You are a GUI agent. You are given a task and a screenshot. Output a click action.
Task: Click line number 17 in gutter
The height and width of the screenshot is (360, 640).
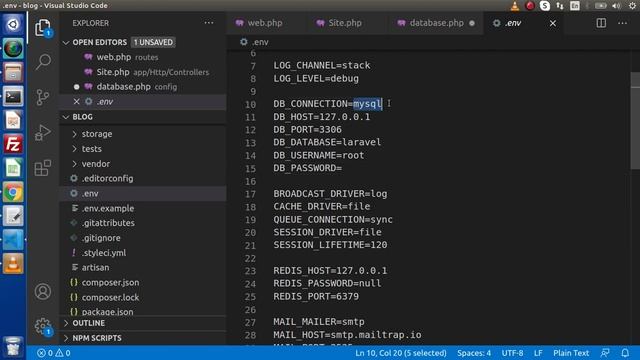[250, 194]
